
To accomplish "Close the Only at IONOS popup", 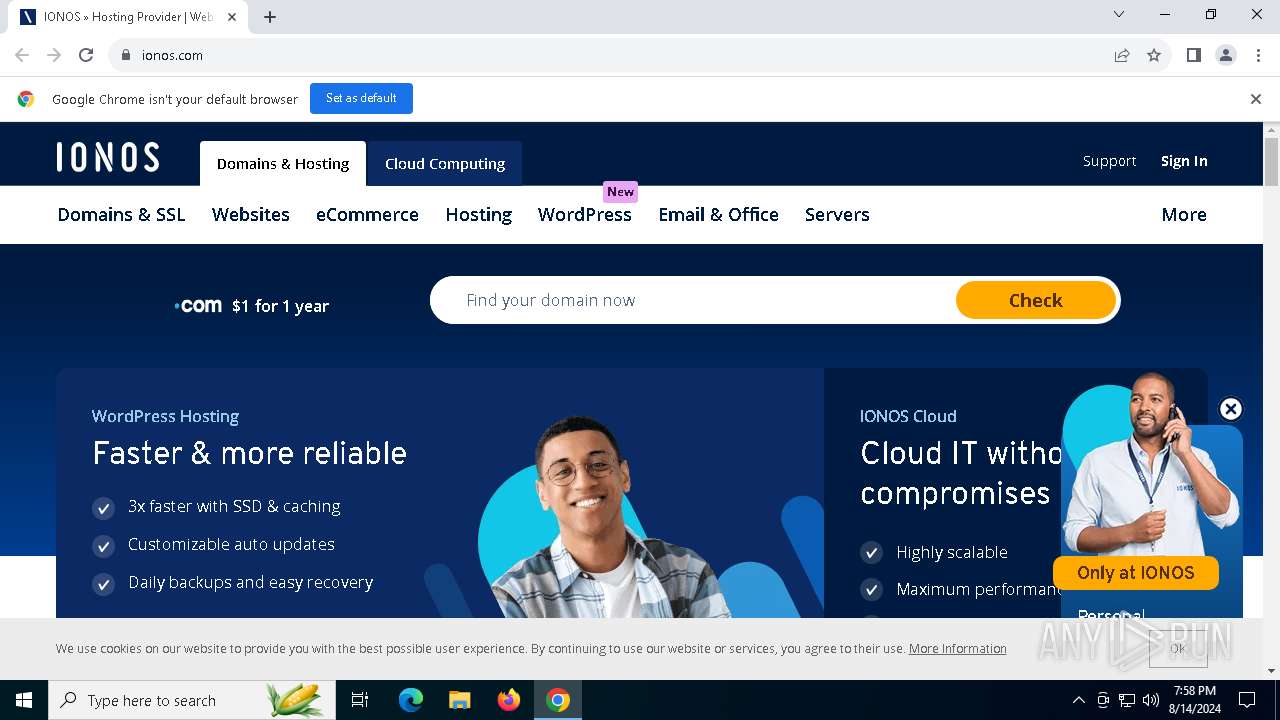I will [1231, 409].
